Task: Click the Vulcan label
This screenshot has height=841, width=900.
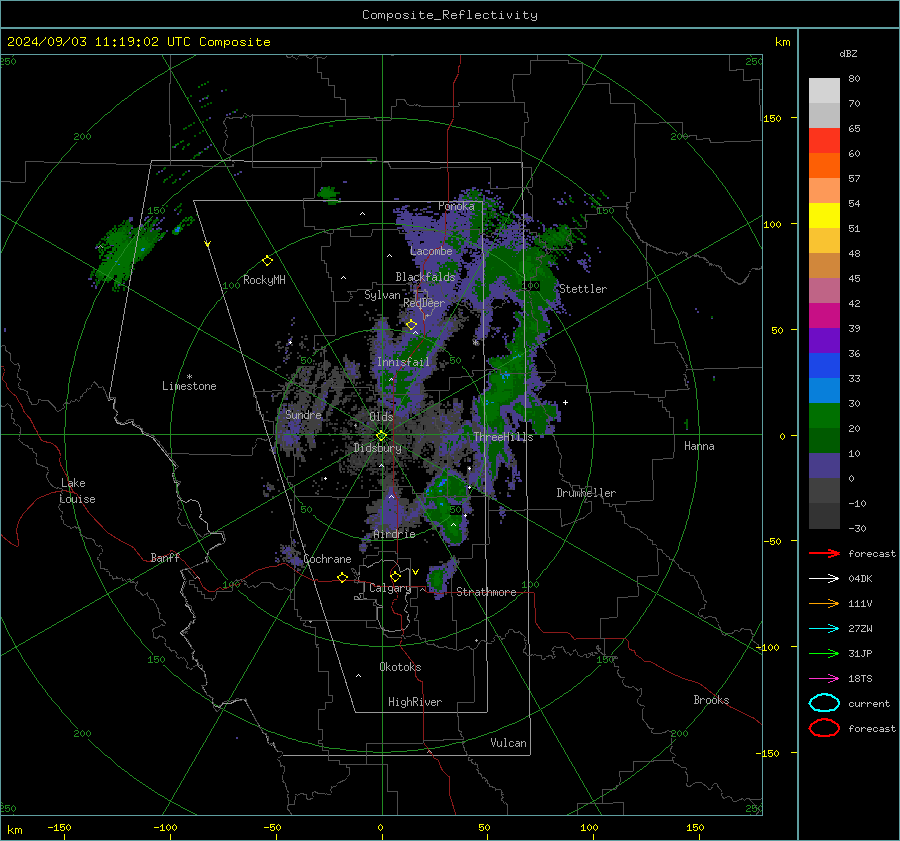Action: click(x=508, y=743)
